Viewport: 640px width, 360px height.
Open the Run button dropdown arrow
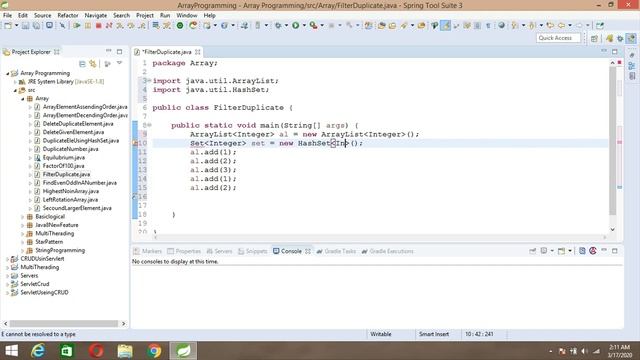click(304, 25)
